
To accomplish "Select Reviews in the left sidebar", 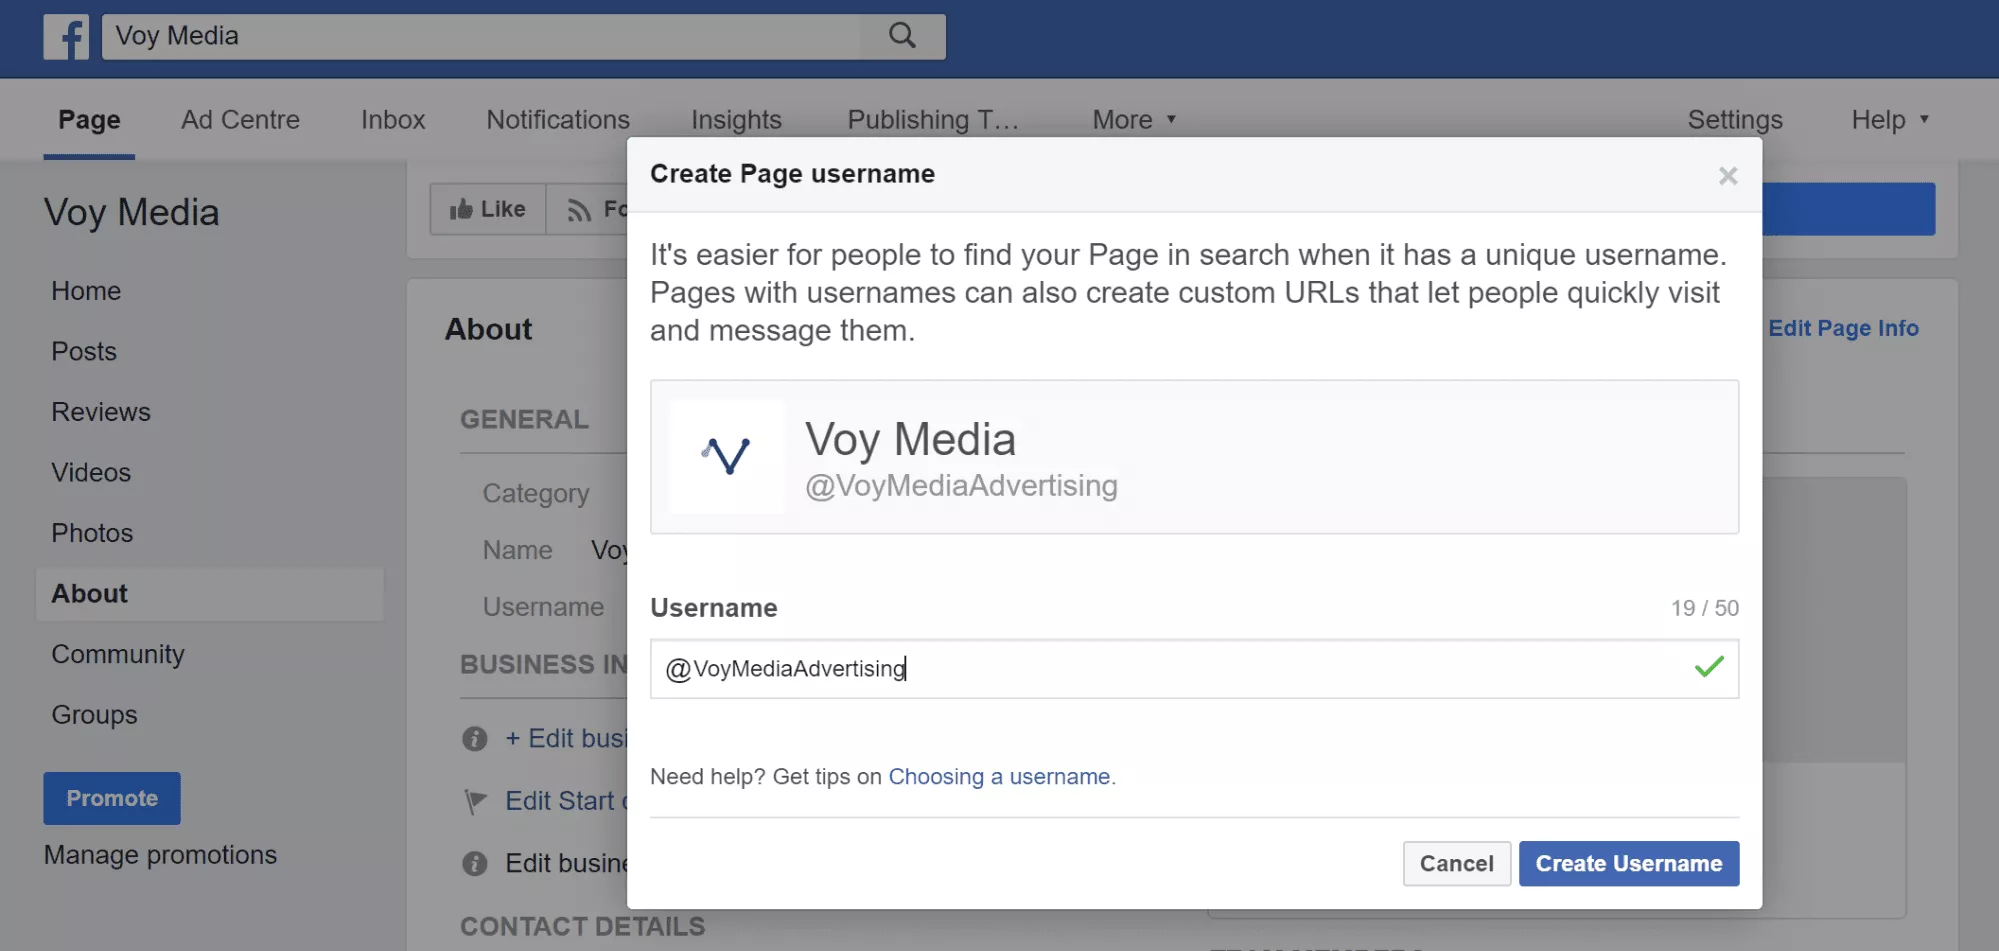I will [x=101, y=412].
